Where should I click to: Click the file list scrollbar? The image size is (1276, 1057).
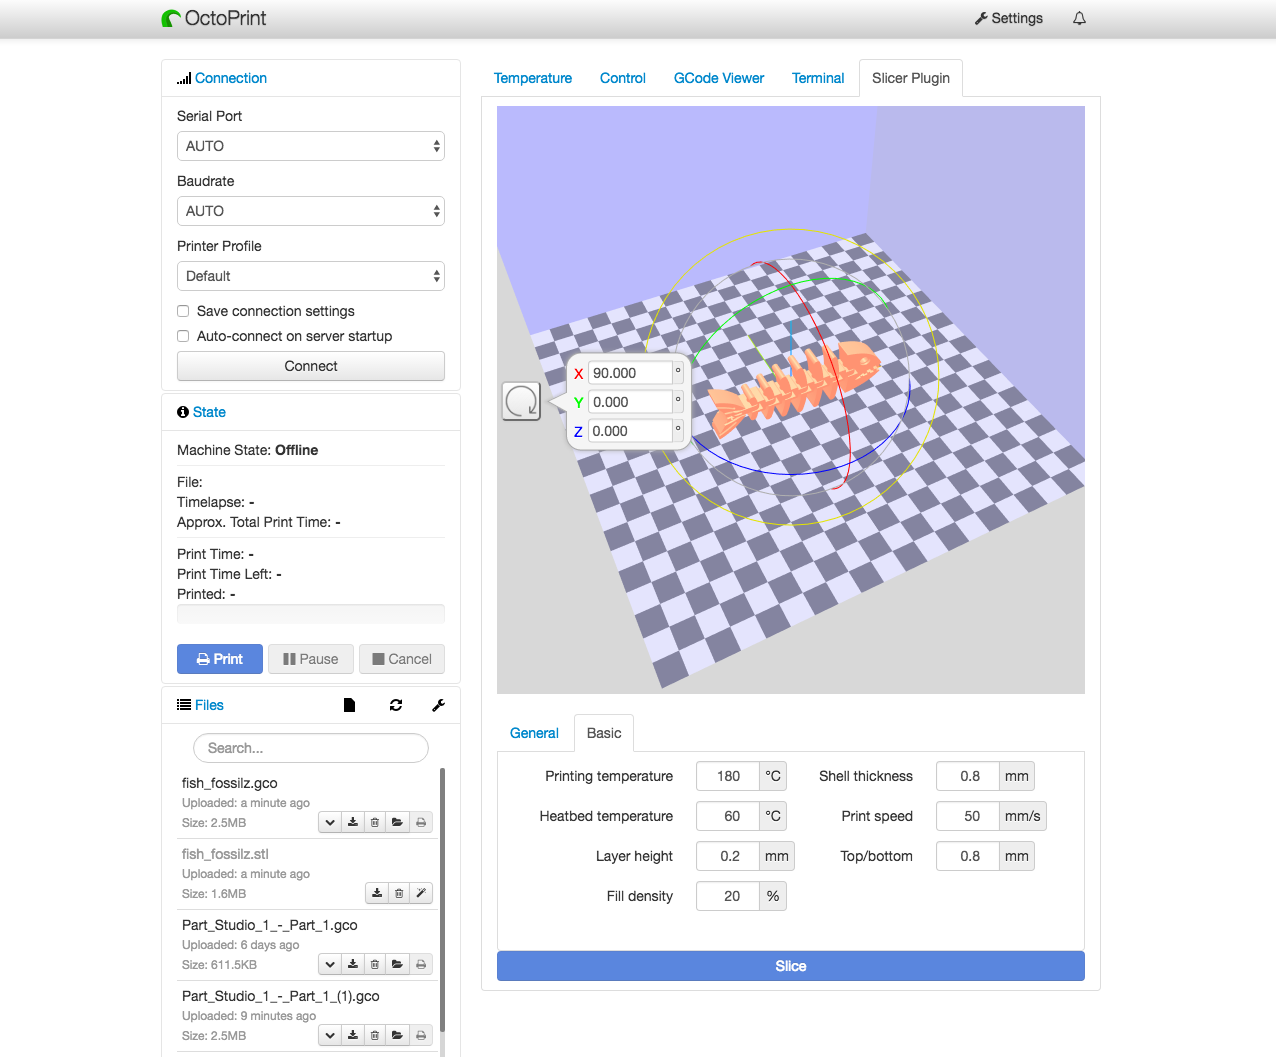pos(442,900)
